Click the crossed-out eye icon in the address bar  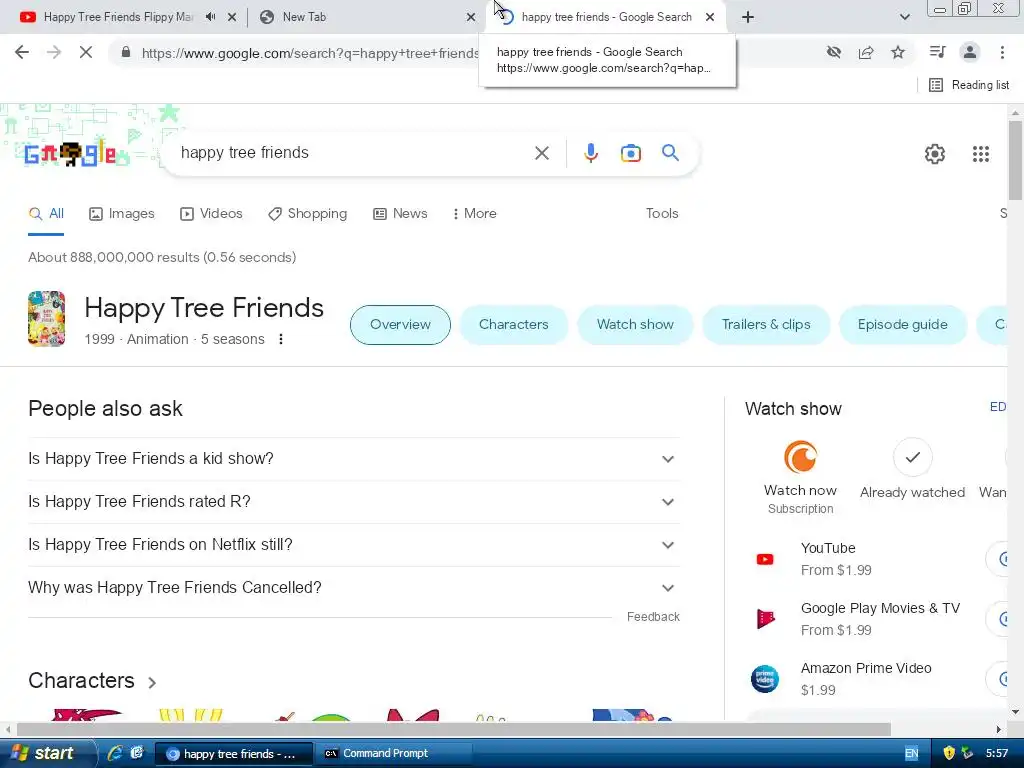point(834,52)
